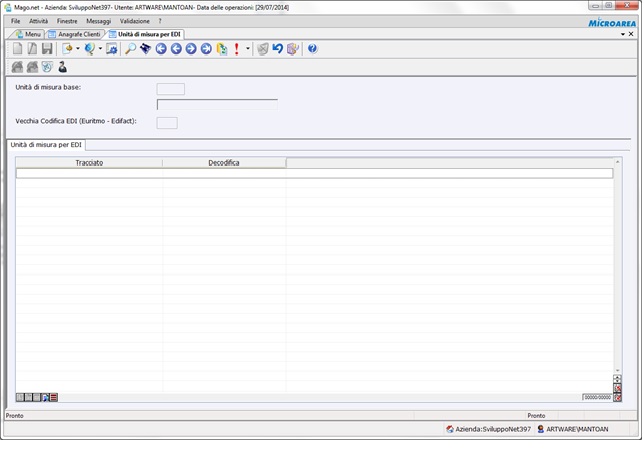Go to the first record arrow icon

pyautogui.click(x=161, y=48)
